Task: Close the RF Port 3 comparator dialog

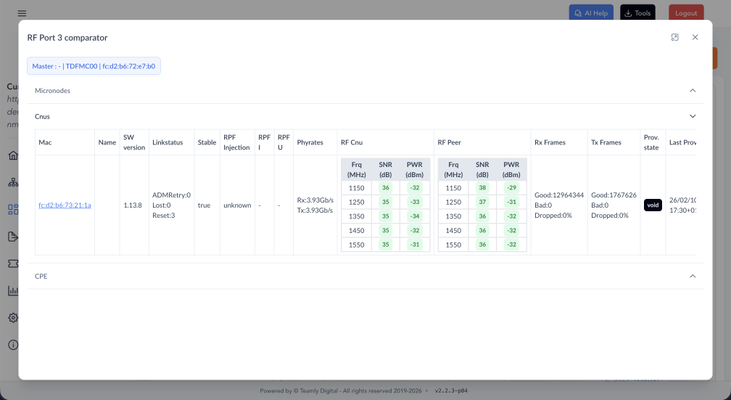Action: click(695, 37)
